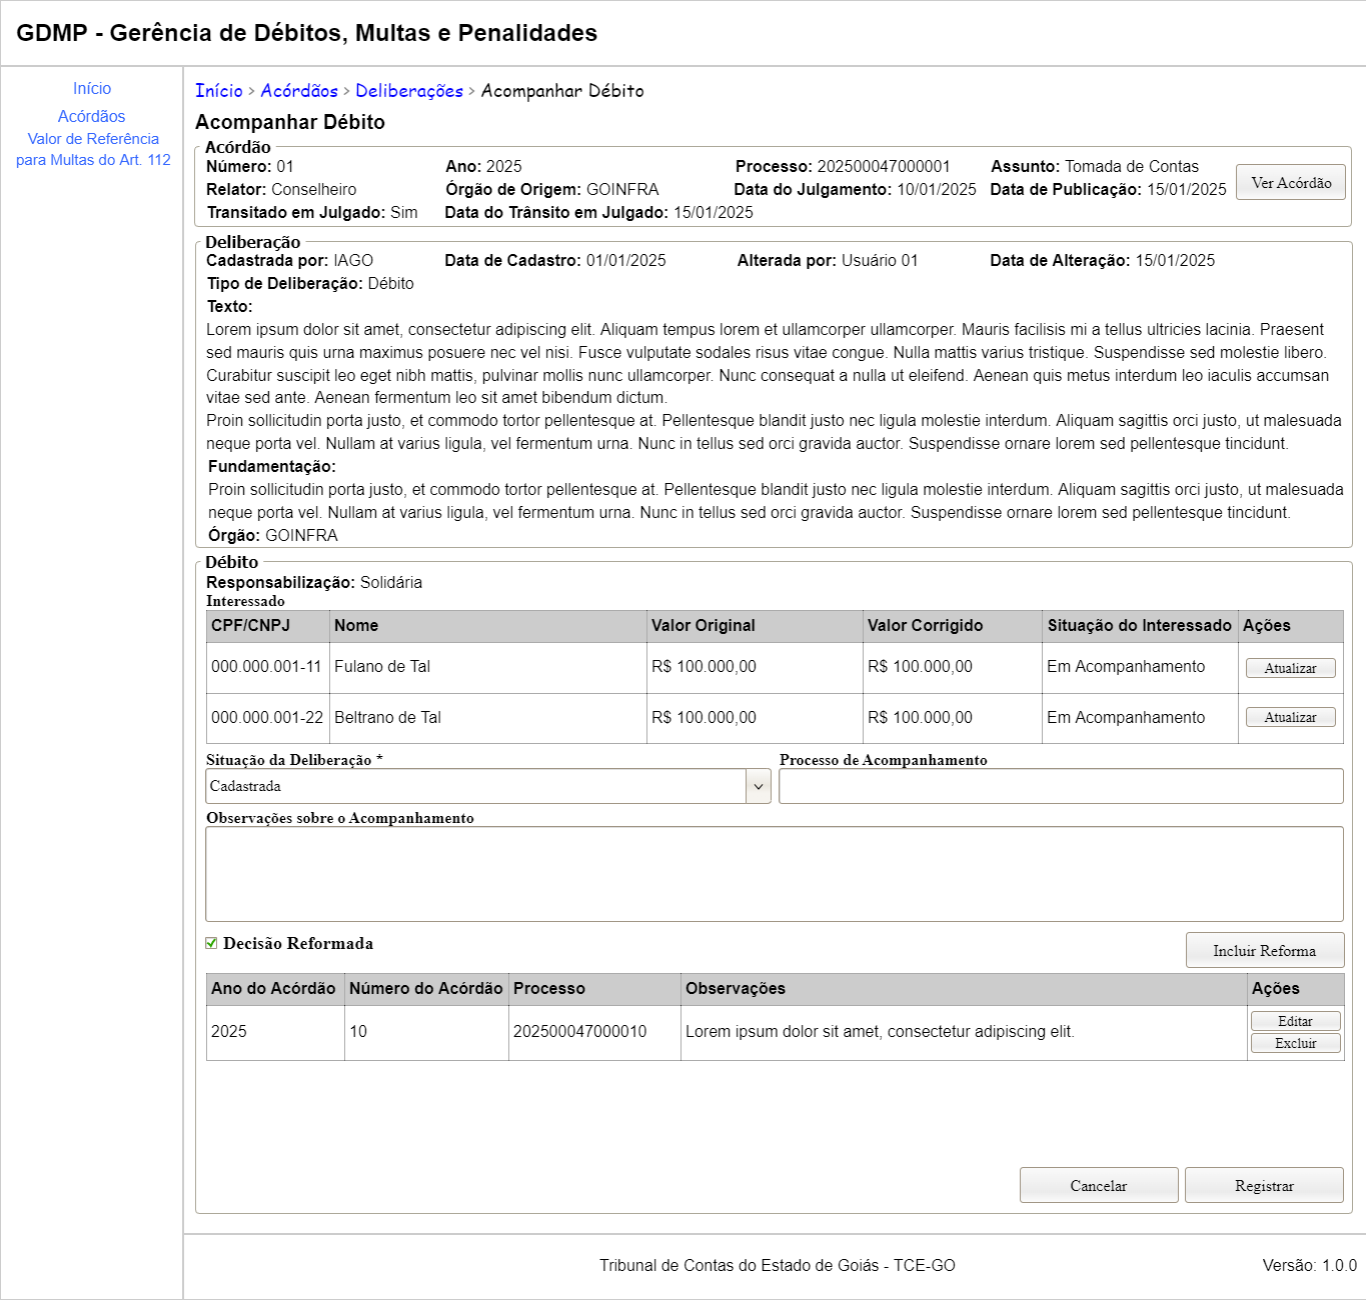The width and height of the screenshot is (1366, 1300).
Task: Focus the Processo de Acompanhamento field
Action: 1060,786
